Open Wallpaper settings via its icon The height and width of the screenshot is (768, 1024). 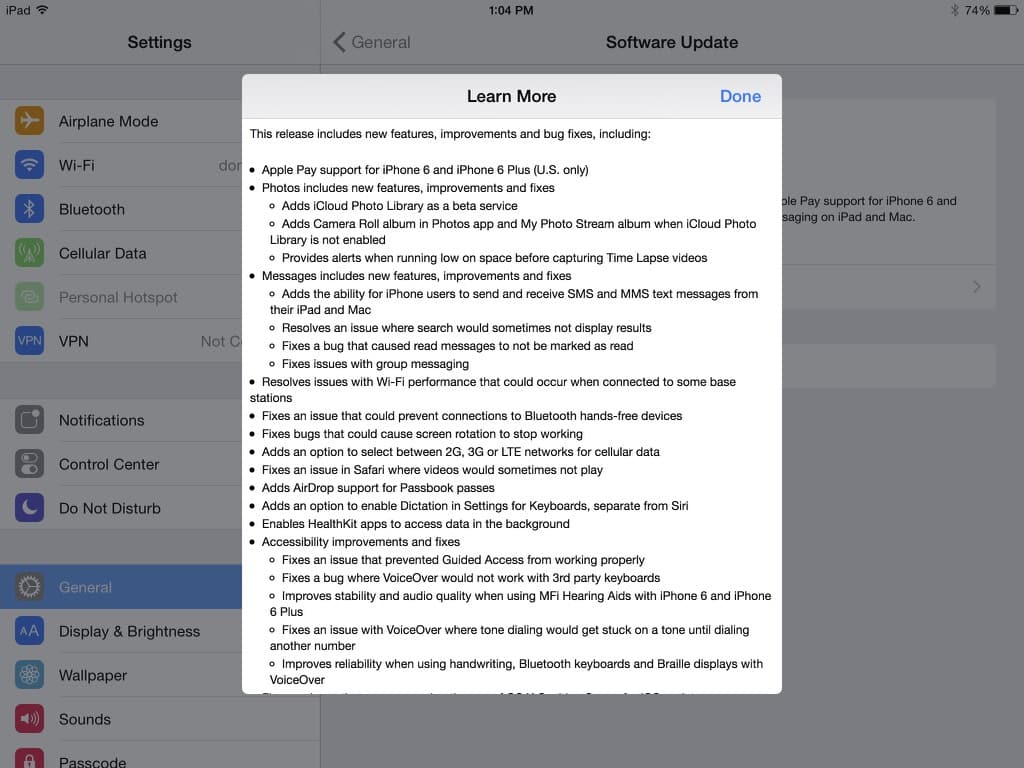29,675
